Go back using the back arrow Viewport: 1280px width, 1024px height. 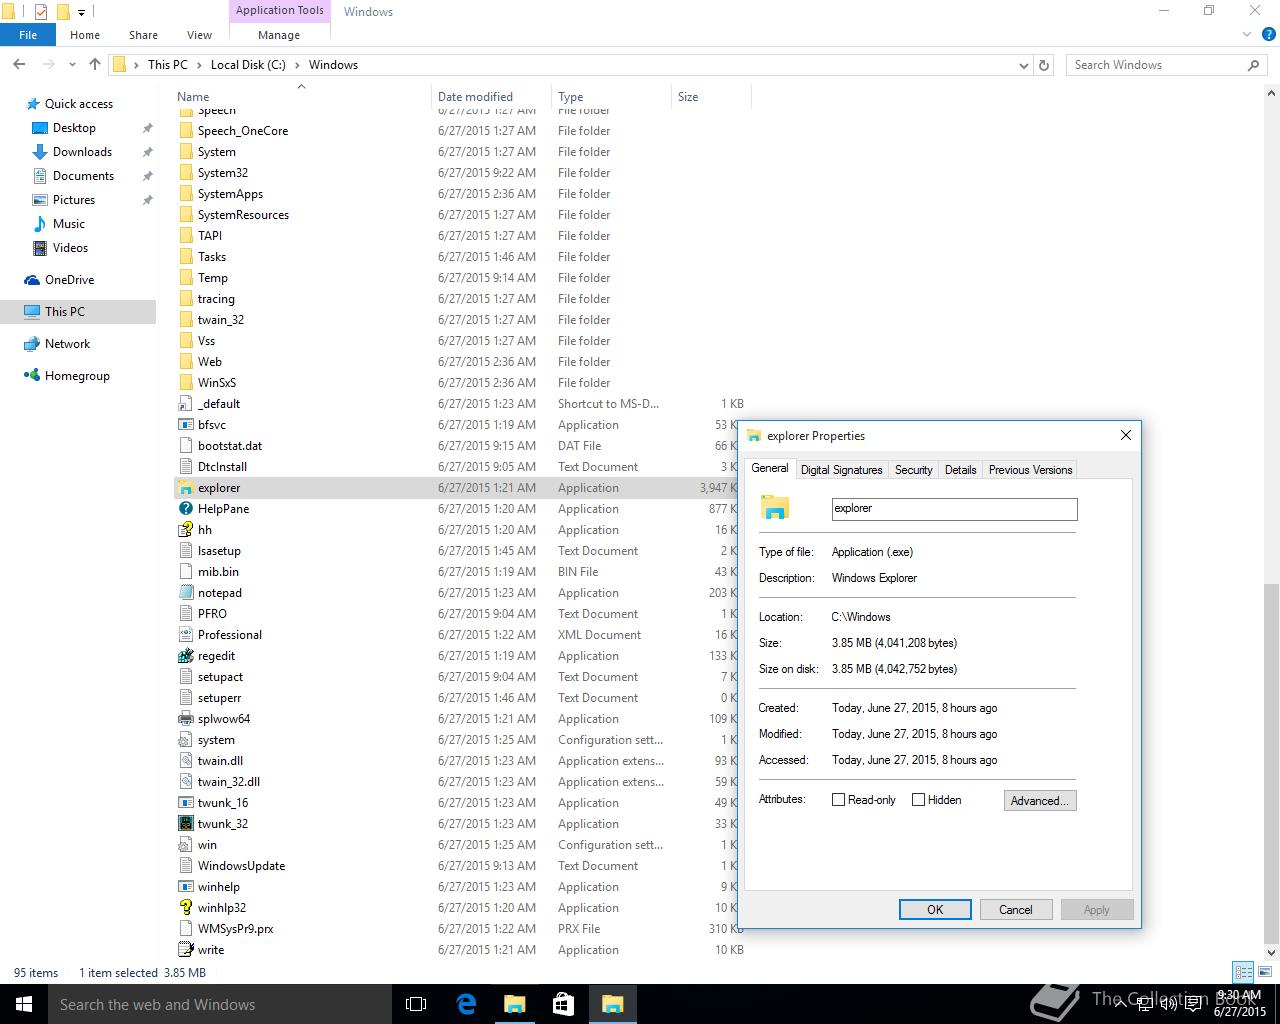click(x=19, y=64)
